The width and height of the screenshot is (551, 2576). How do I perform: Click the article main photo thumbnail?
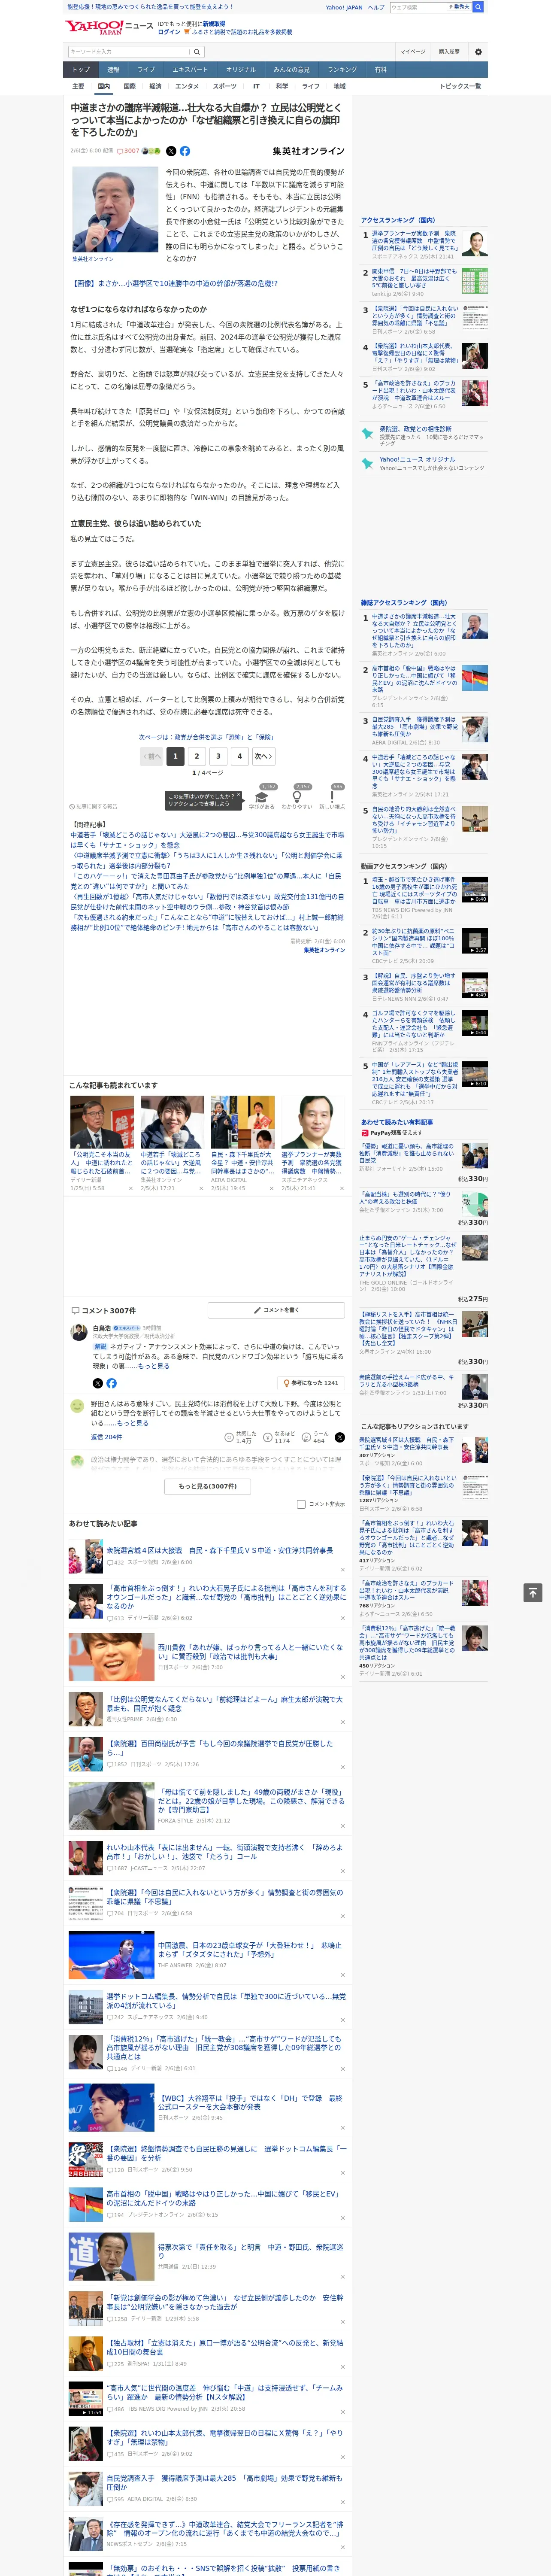[115, 210]
